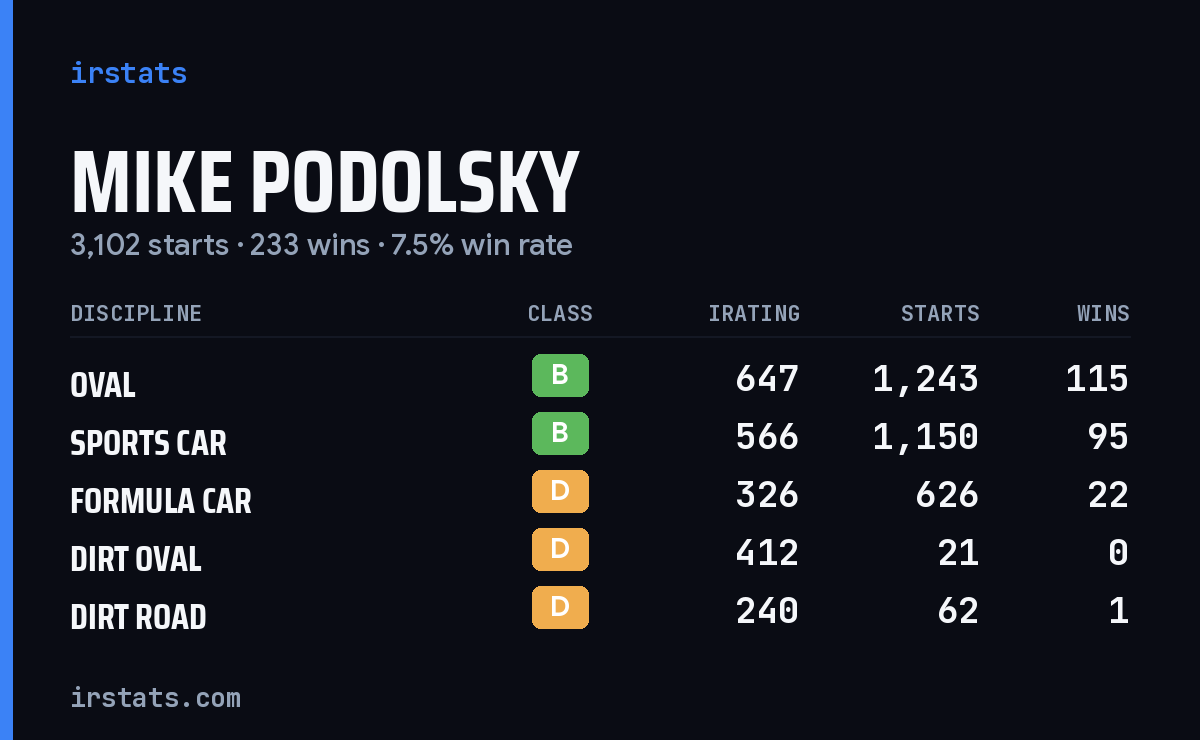The width and height of the screenshot is (1200, 740).
Task: Click the summary line showing 3,102 starts
Action: pyautogui.click(x=321, y=245)
